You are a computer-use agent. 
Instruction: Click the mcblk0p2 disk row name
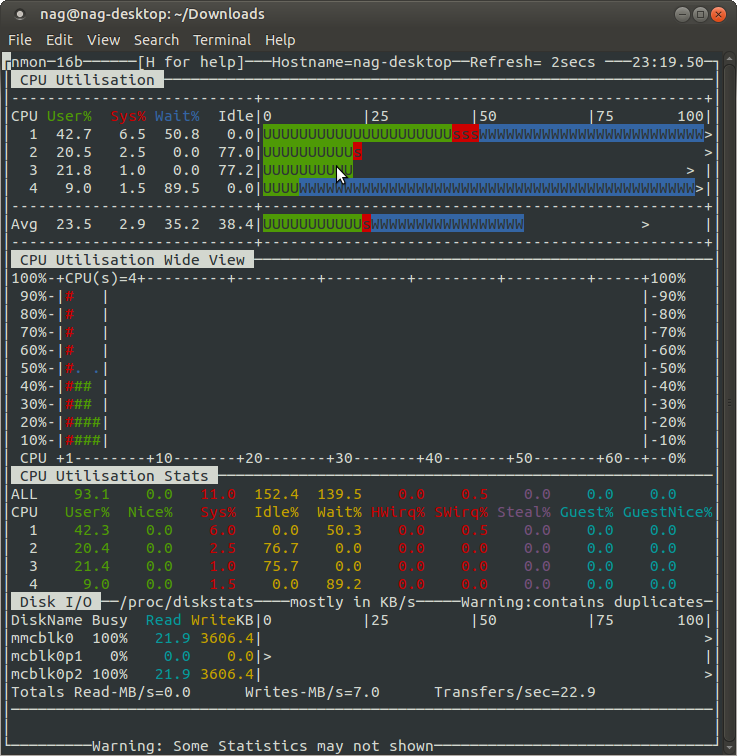click(47, 675)
